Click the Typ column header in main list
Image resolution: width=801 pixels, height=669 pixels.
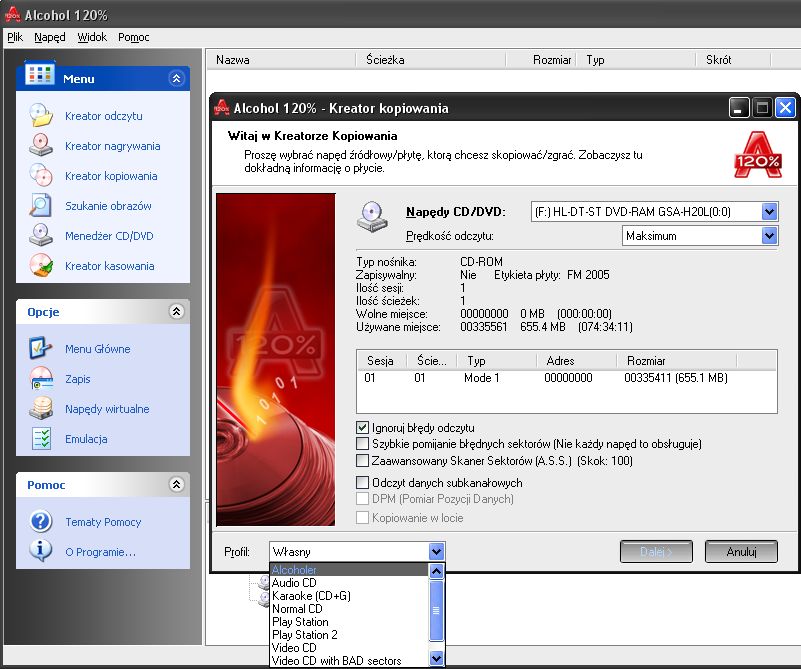[636, 60]
